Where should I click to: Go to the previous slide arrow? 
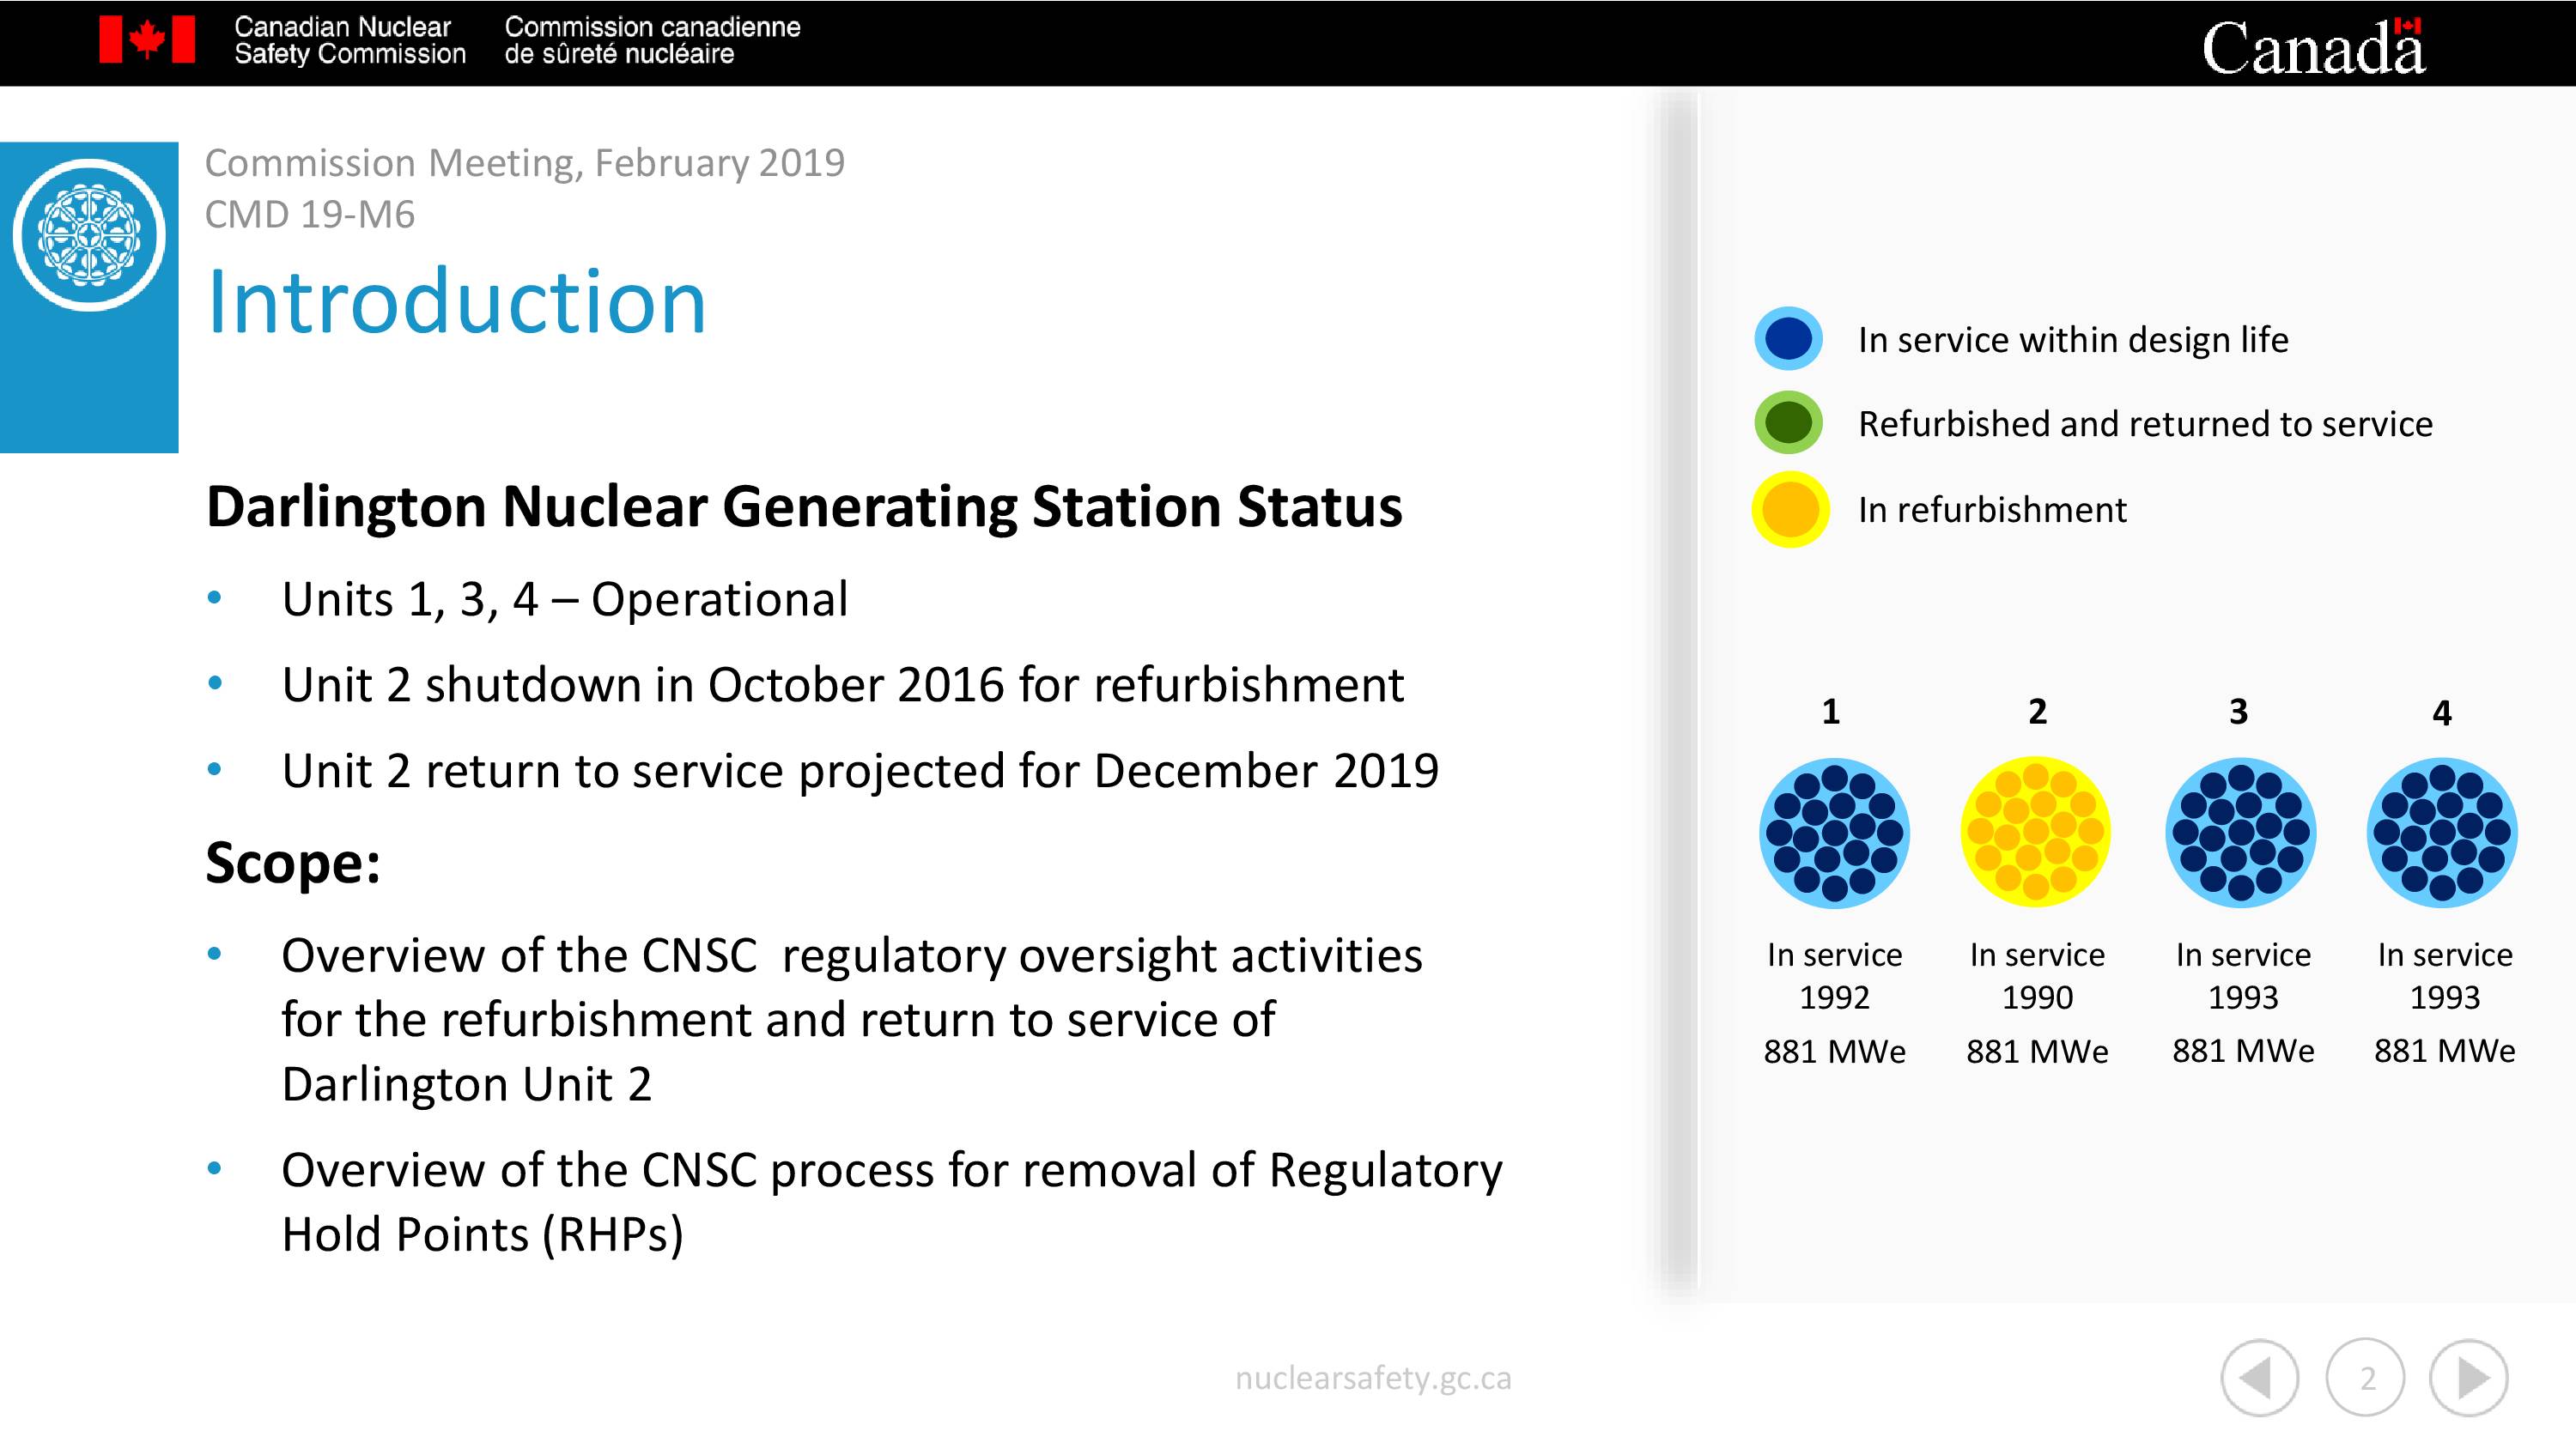(2259, 1378)
